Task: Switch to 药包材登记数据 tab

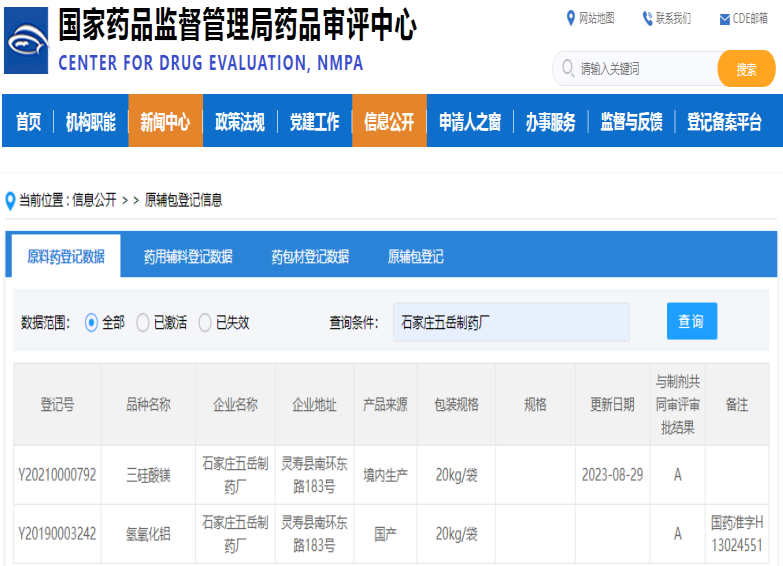Action: click(310, 256)
